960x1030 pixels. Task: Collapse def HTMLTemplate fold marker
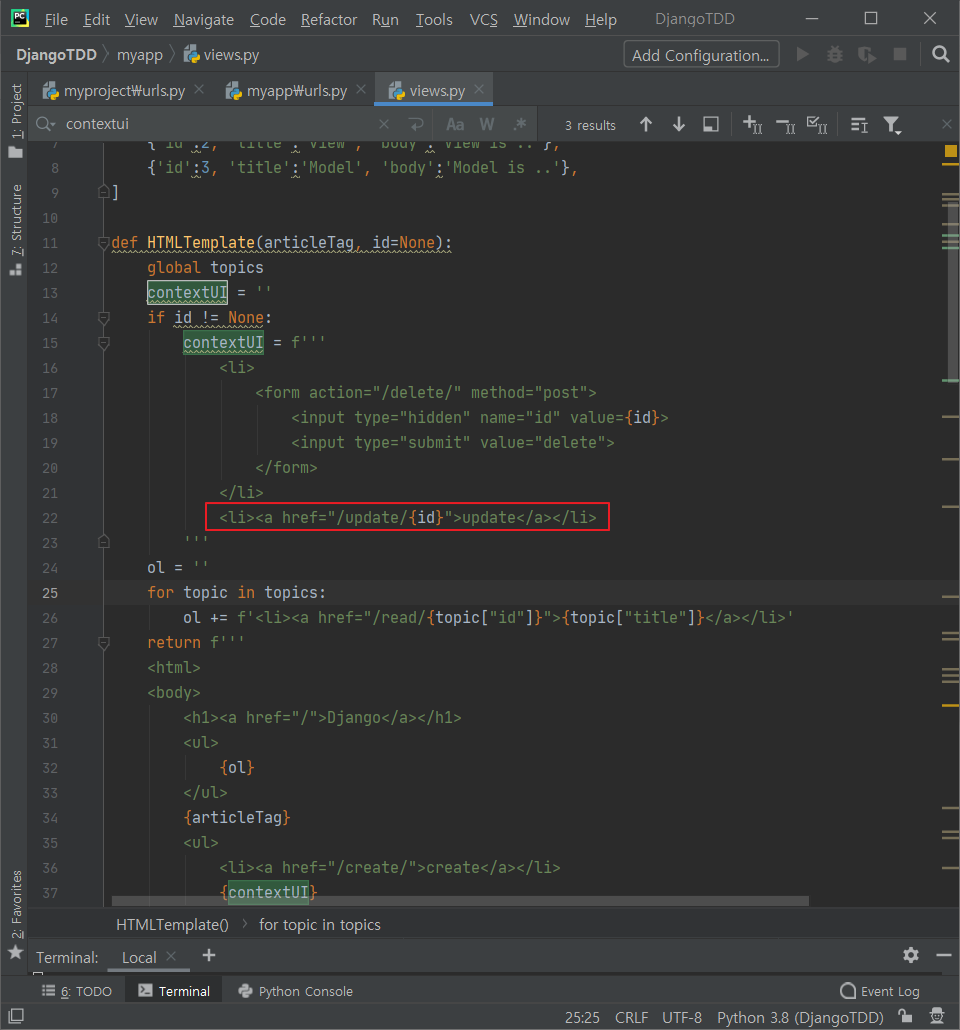[x=103, y=243]
